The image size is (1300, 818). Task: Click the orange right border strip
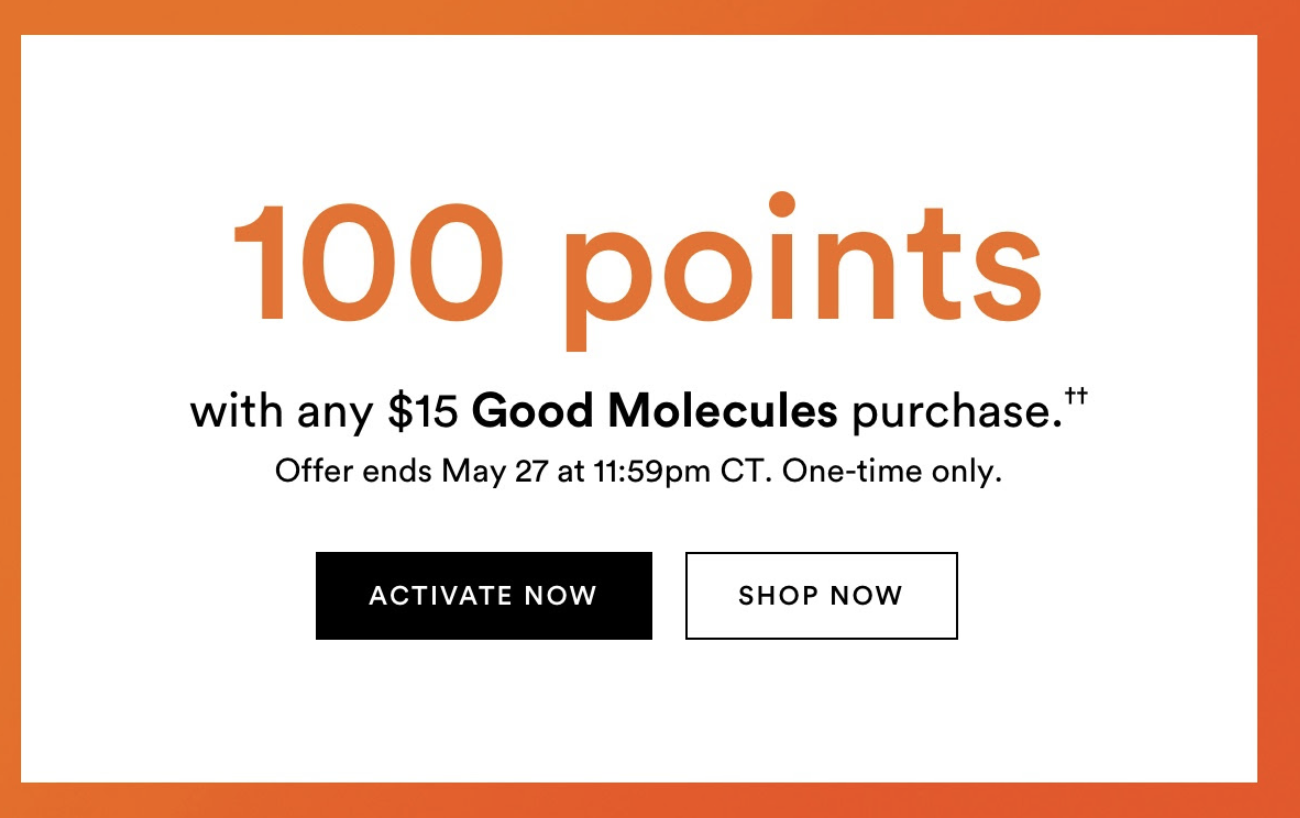(x=1279, y=409)
